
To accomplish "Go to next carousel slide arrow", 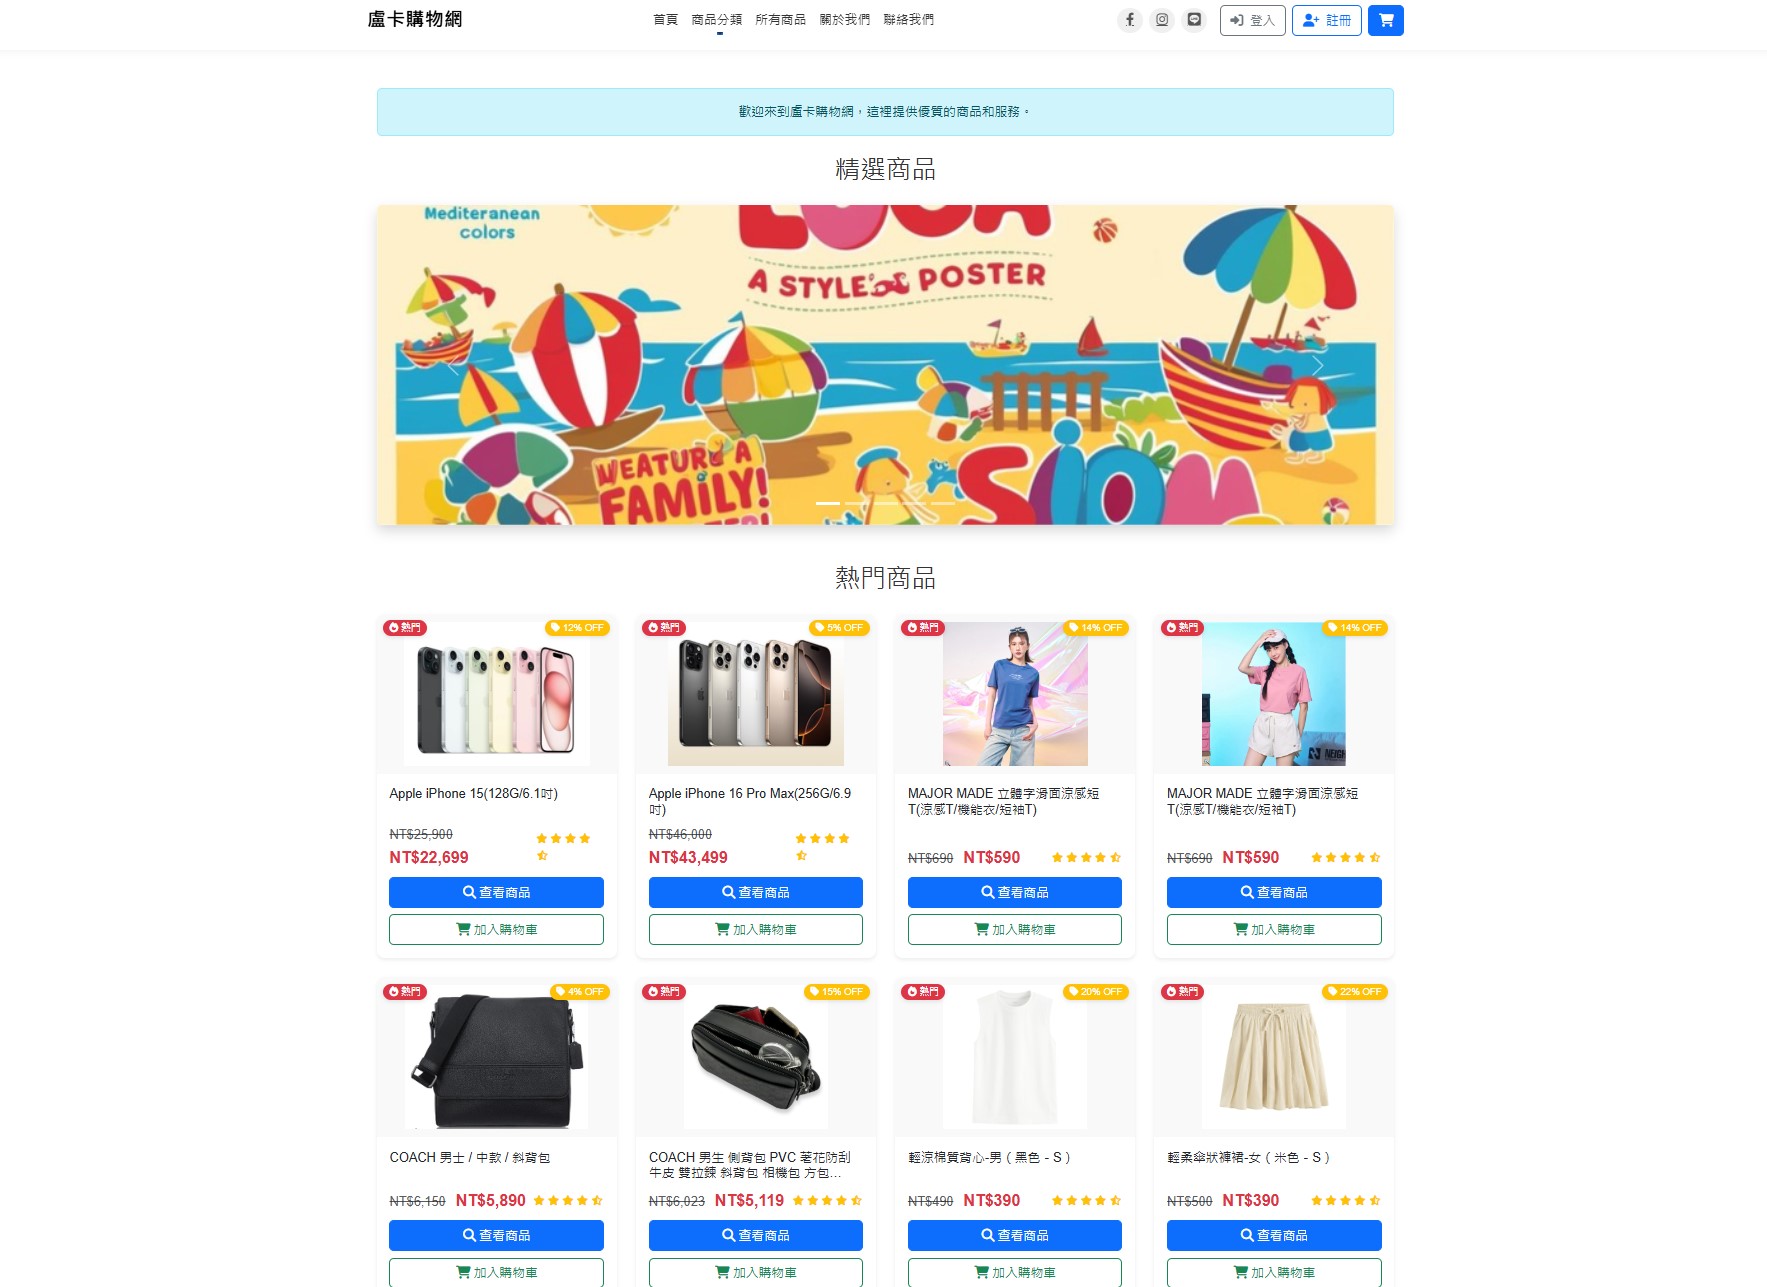I will coord(1317,365).
